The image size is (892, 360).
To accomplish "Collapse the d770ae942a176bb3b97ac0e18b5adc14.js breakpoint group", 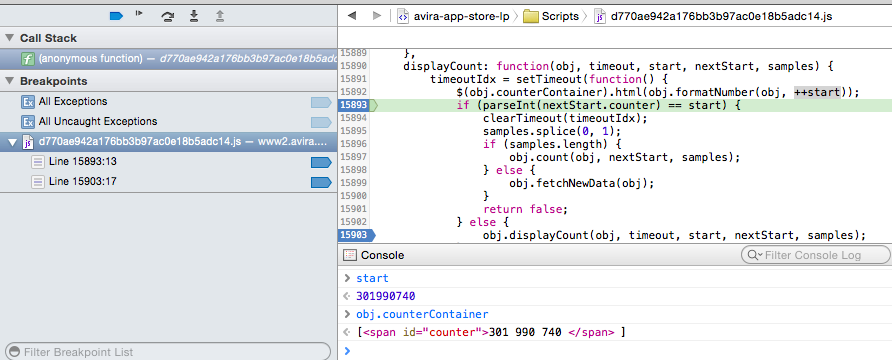I will (x=13, y=142).
